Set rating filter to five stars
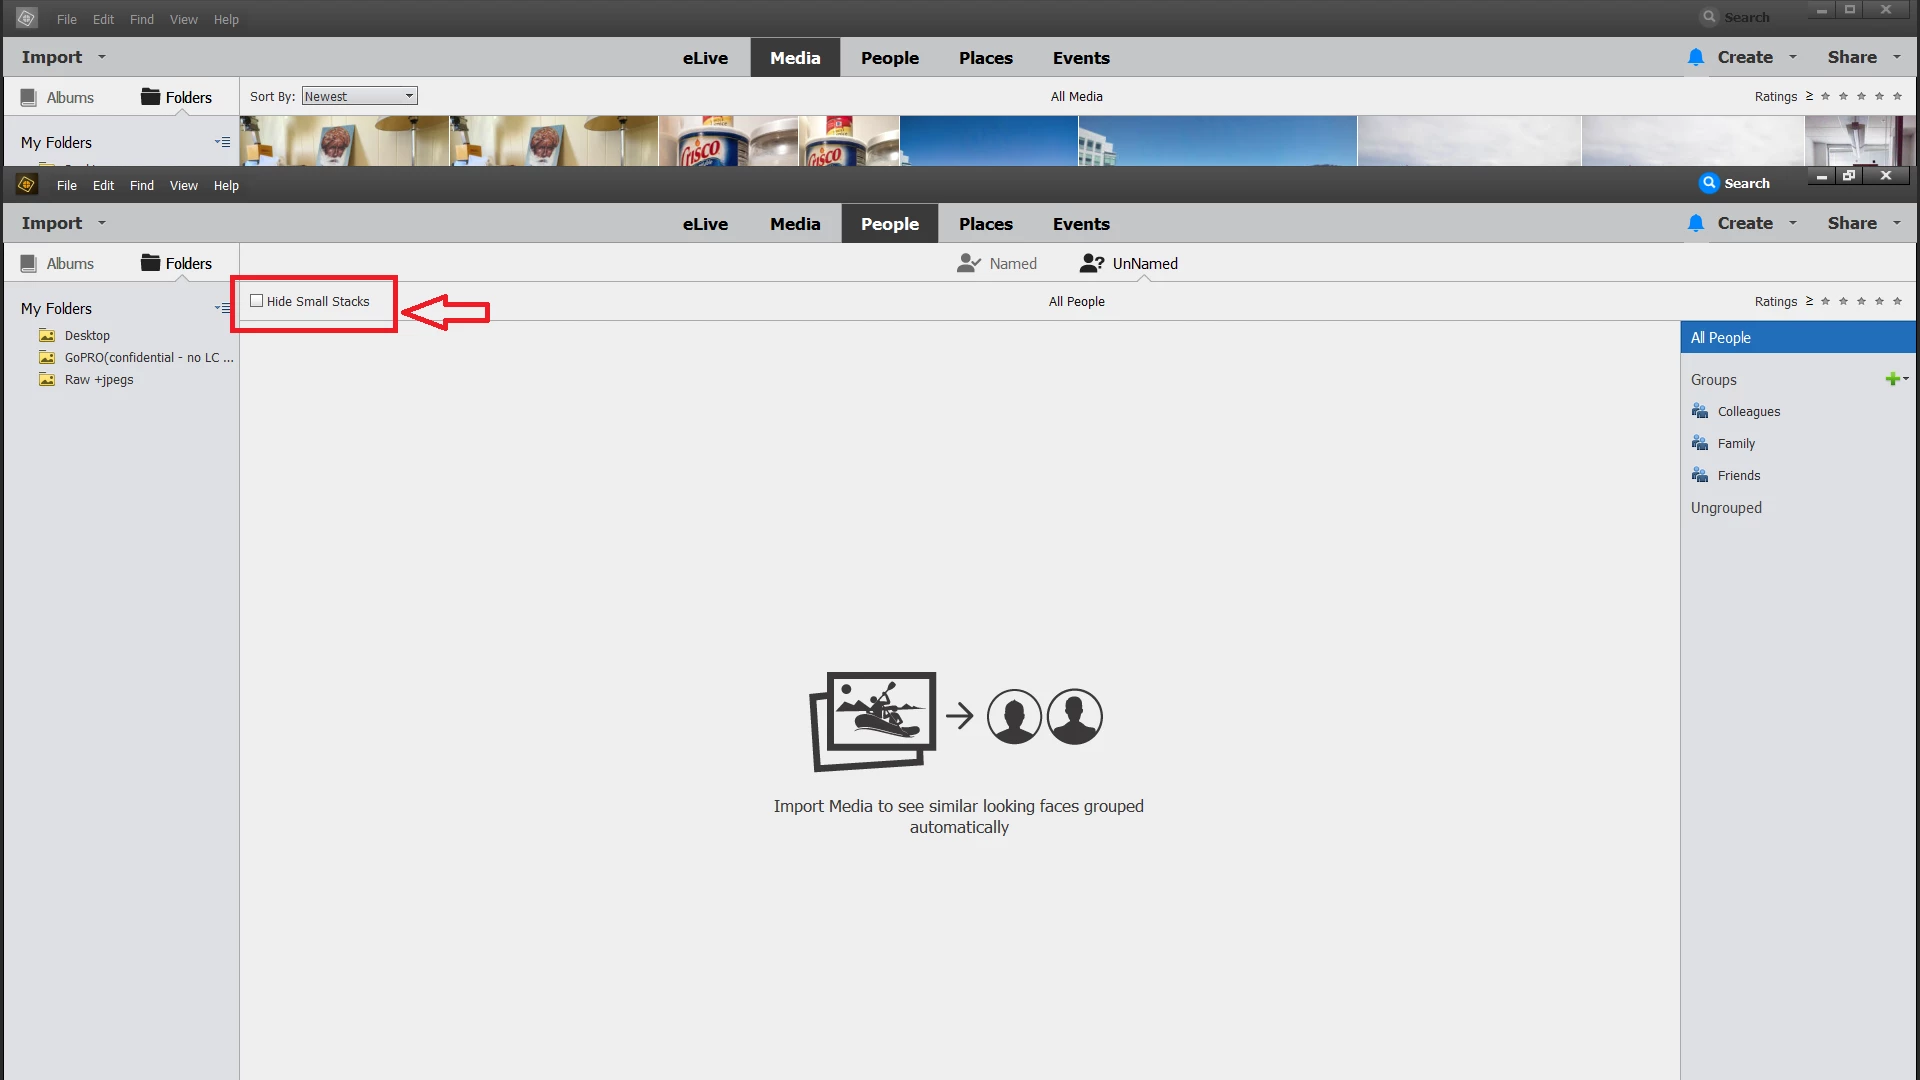 (x=1897, y=301)
